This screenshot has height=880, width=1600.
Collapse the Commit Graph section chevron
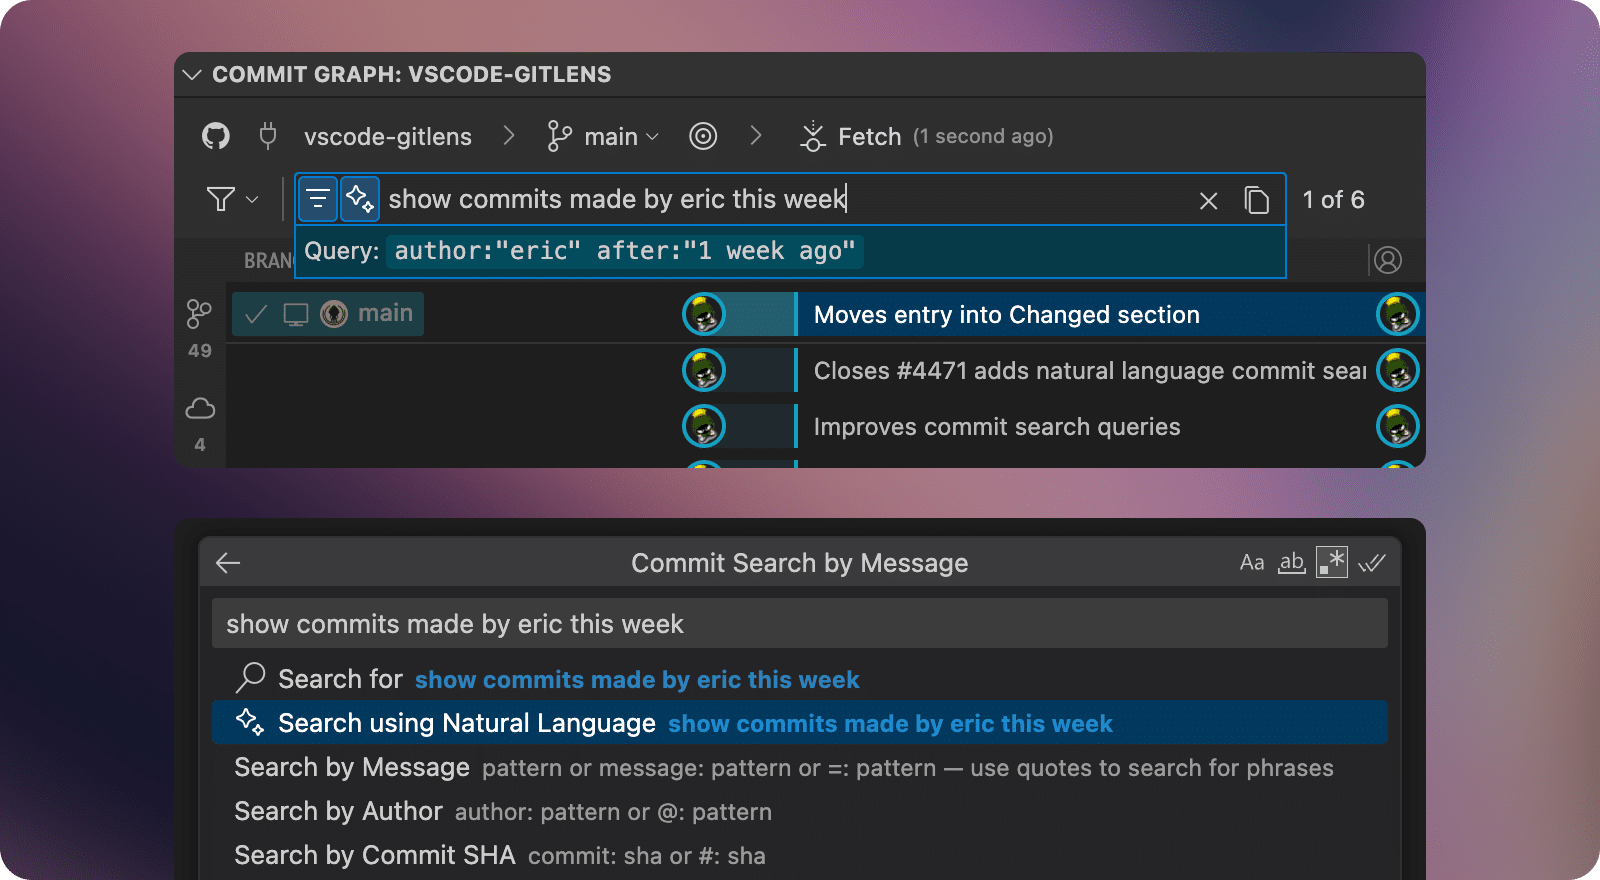[192, 75]
